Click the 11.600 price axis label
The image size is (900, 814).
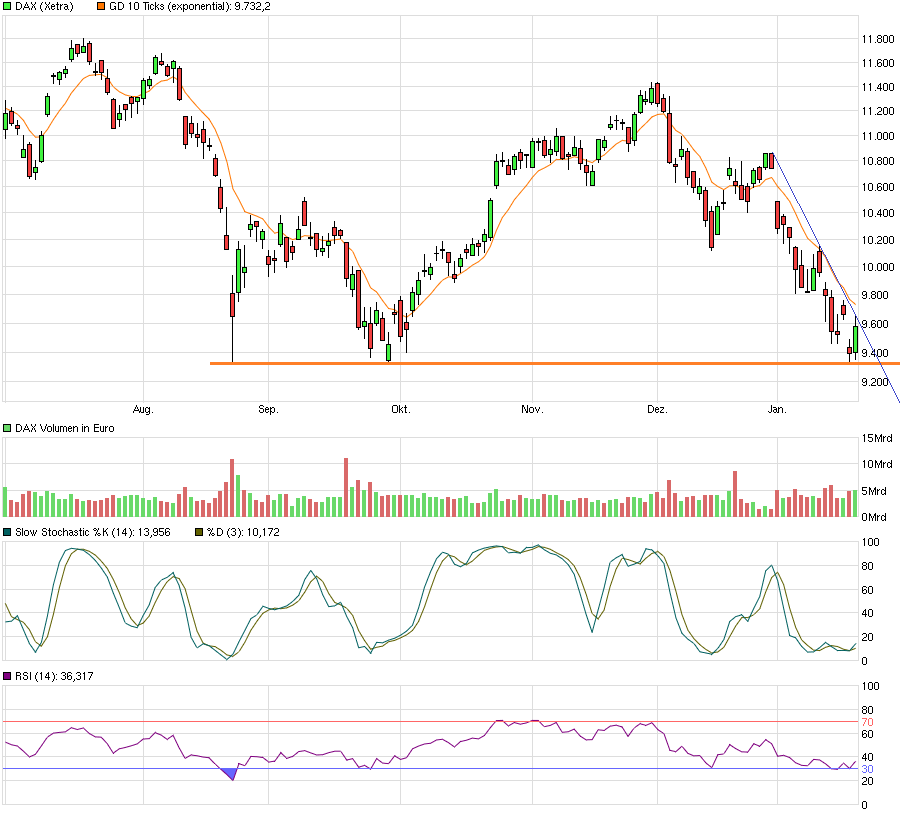point(878,63)
